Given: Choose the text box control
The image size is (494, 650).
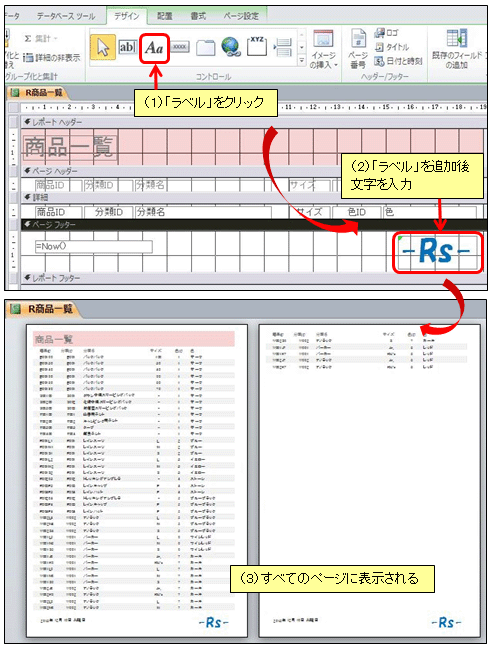Looking at the screenshot, I should (x=128, y=47).
